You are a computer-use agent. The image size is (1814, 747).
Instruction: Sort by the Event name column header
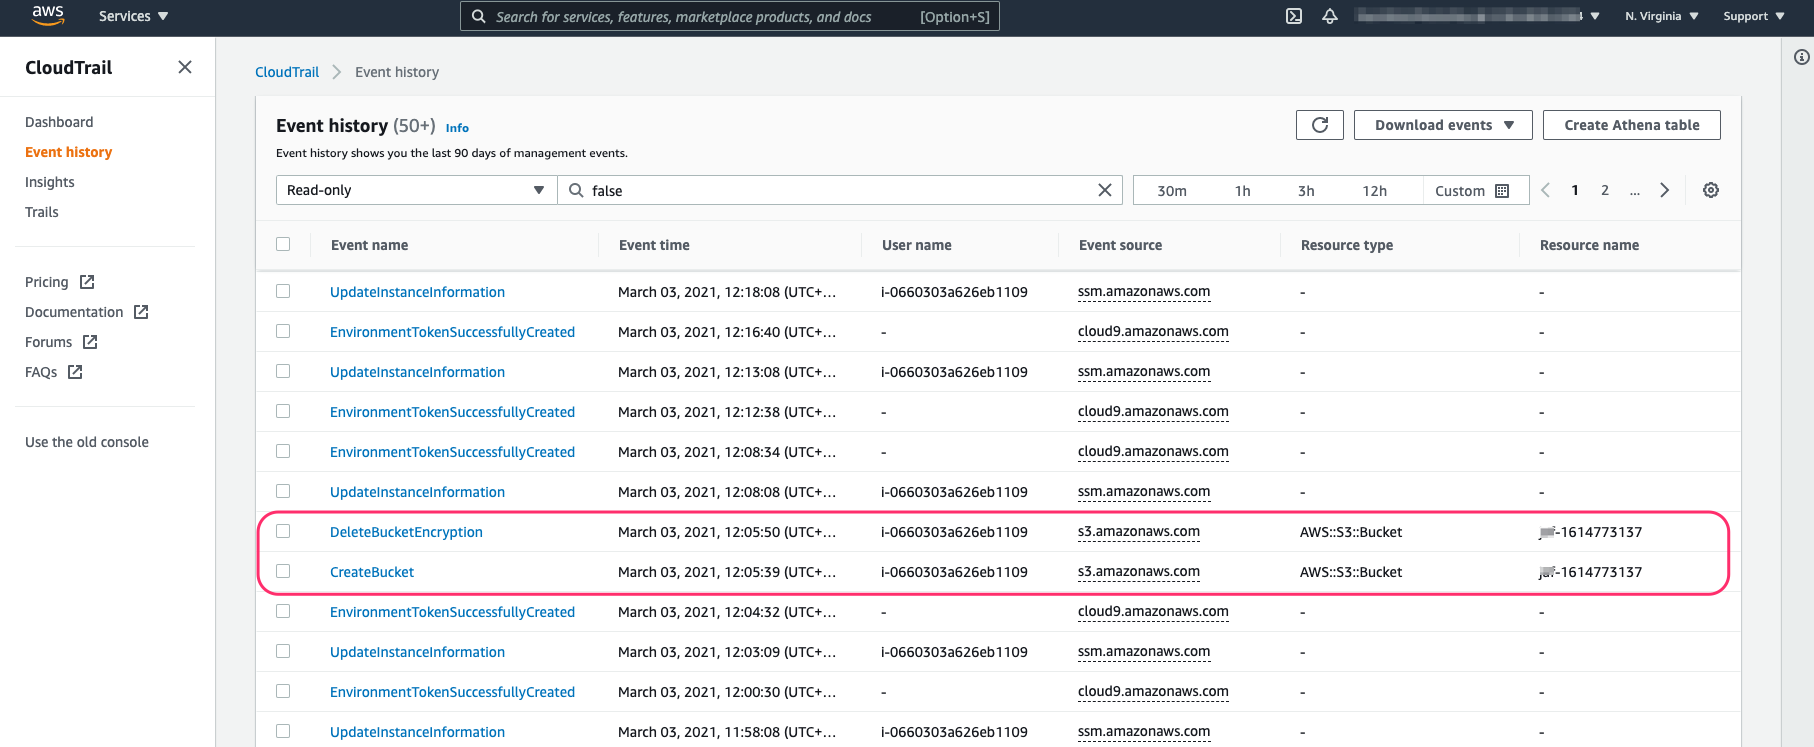point(369,245)
